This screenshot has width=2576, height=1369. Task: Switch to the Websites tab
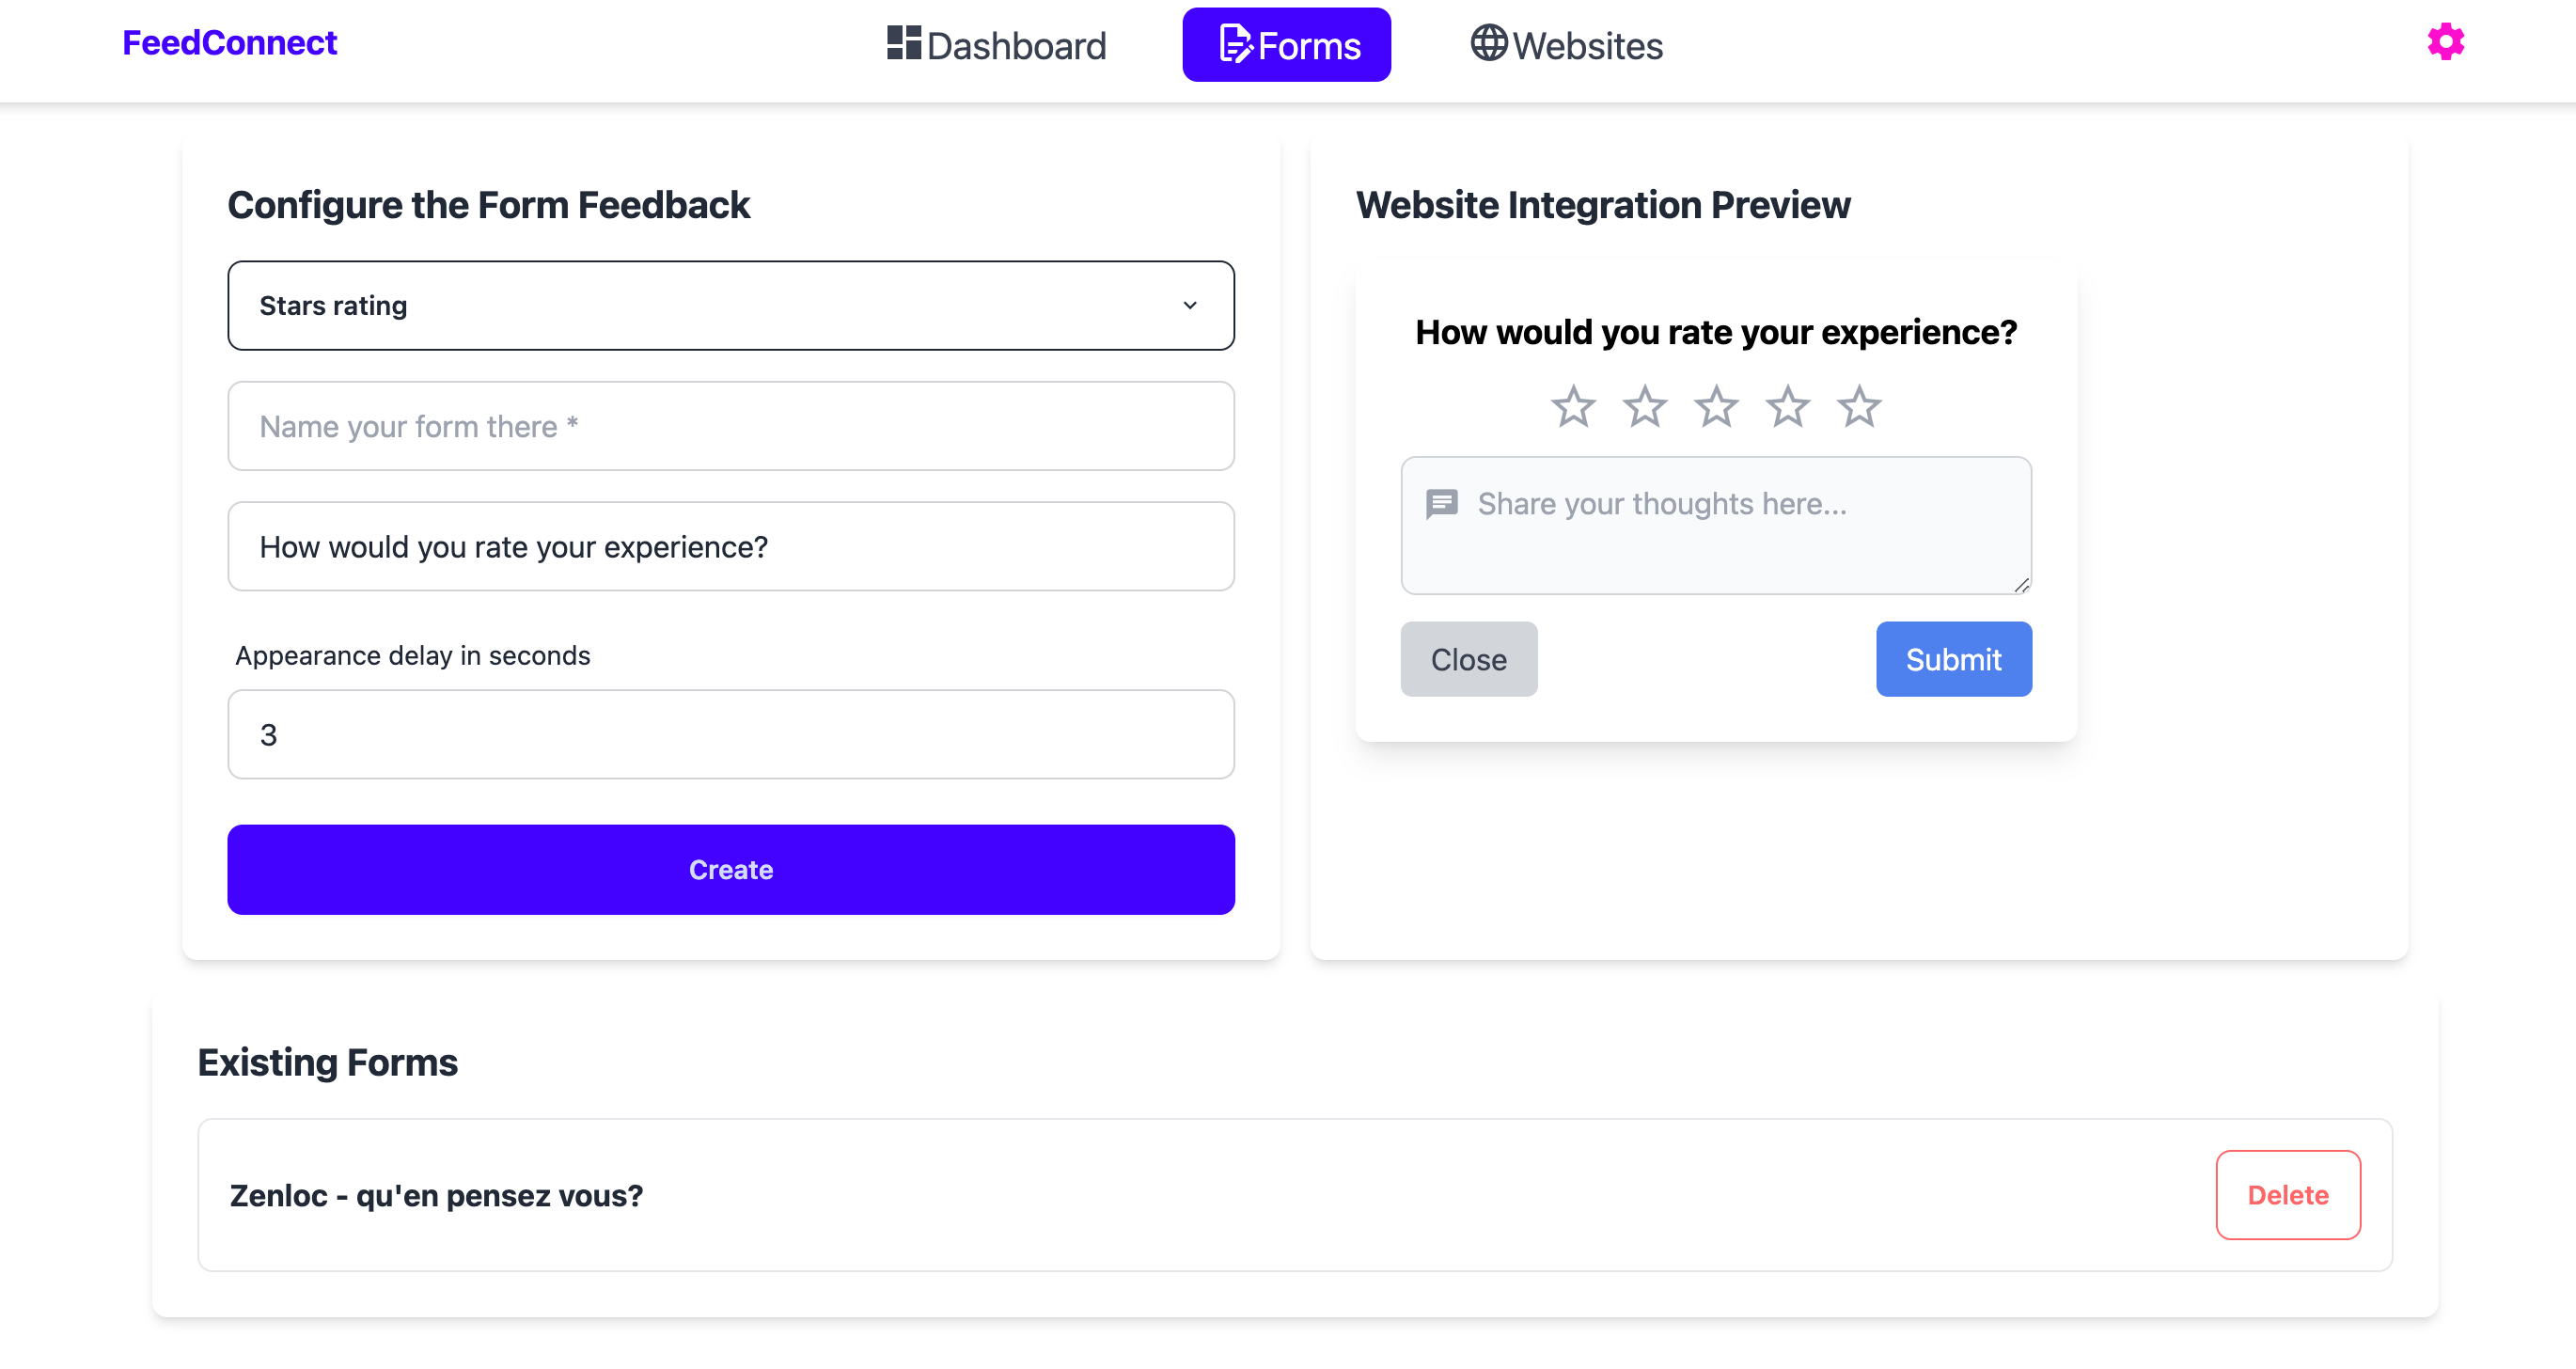pyautogui.click(x=1566, y=45)
